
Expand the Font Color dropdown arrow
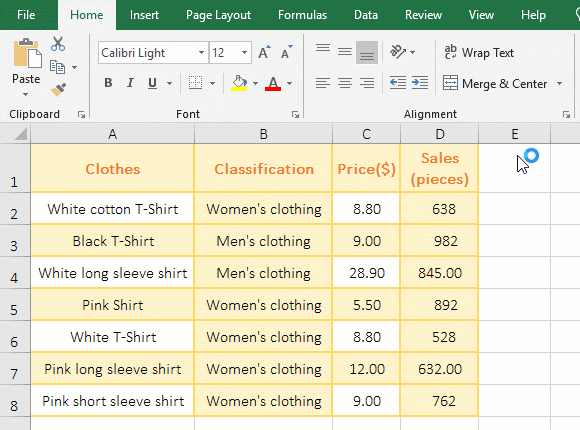click(289, 83)
